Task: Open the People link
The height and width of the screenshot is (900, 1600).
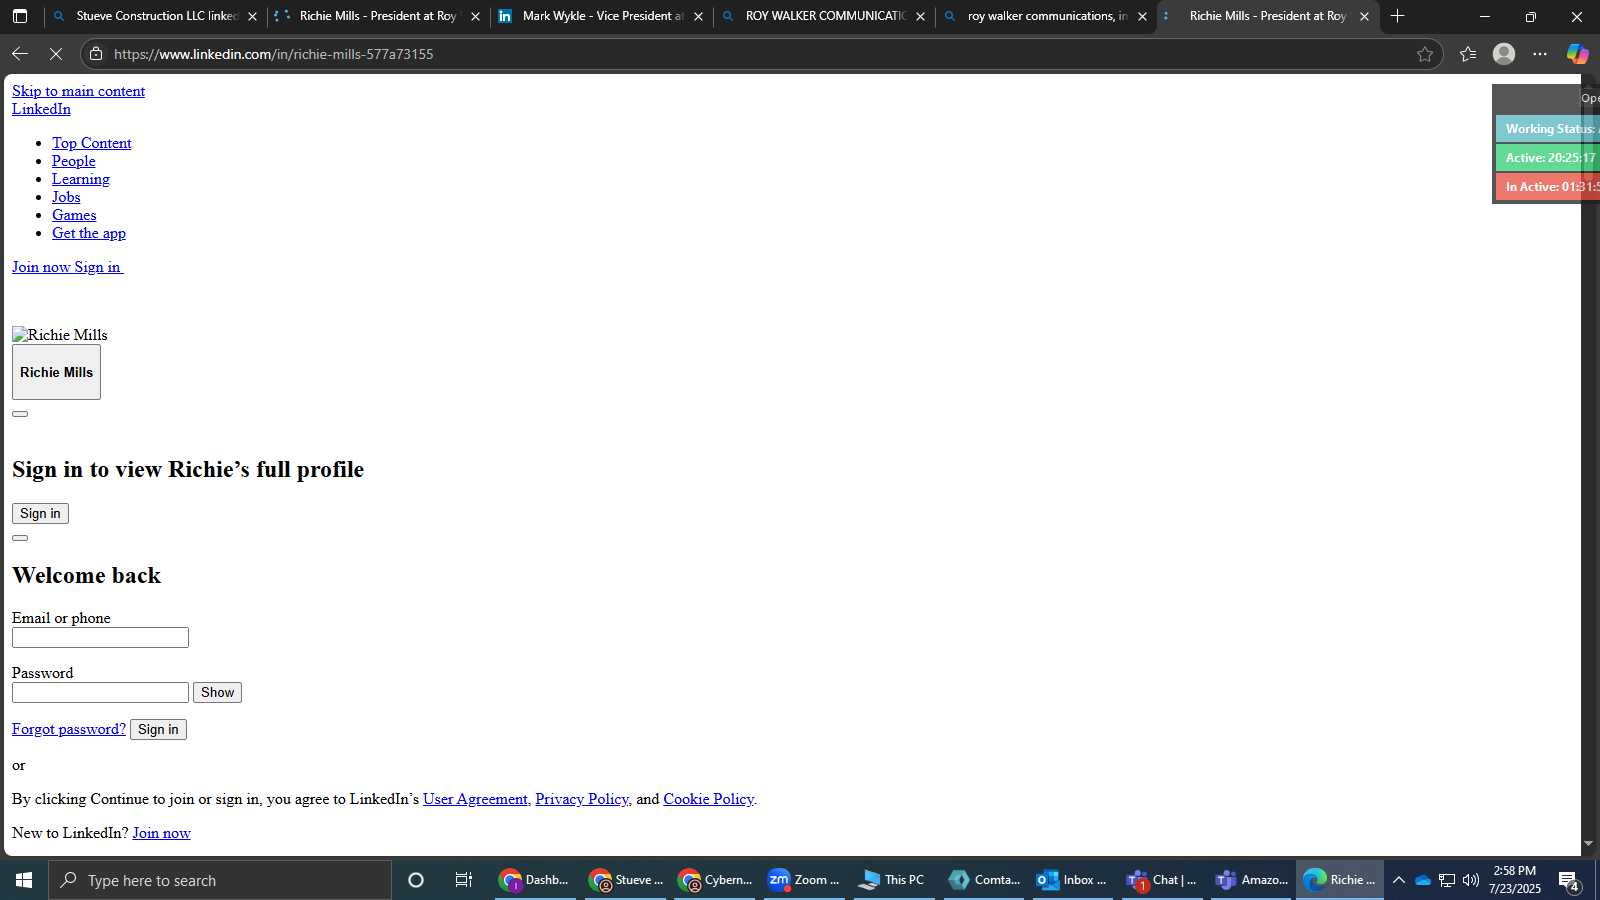Action: 74,161
